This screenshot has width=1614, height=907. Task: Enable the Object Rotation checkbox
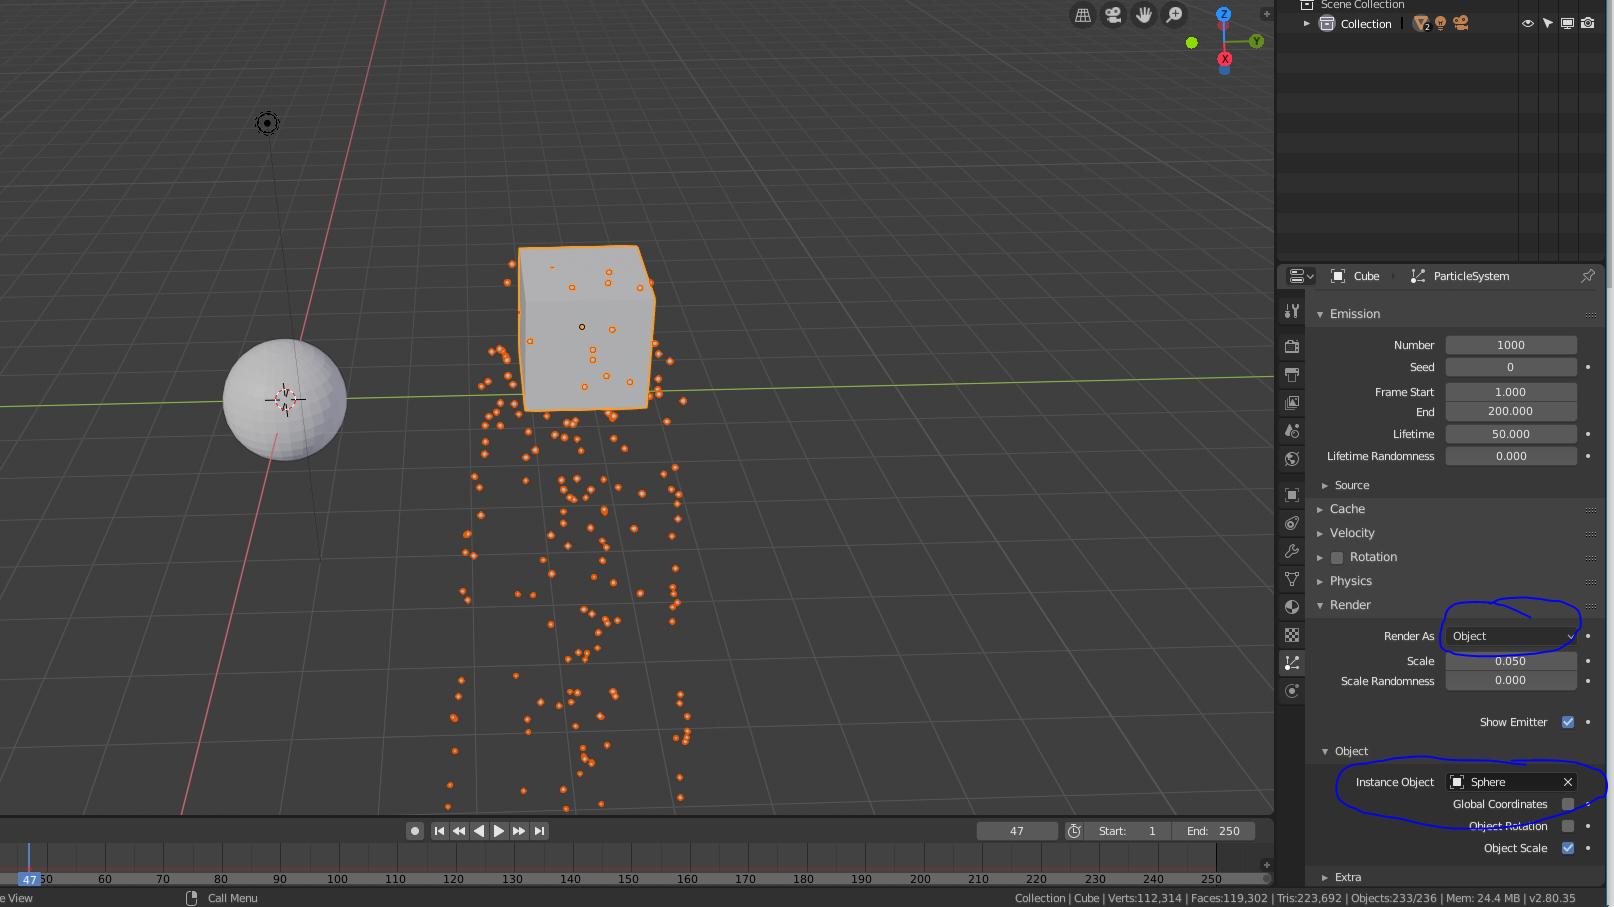(x=1568, y=826)
